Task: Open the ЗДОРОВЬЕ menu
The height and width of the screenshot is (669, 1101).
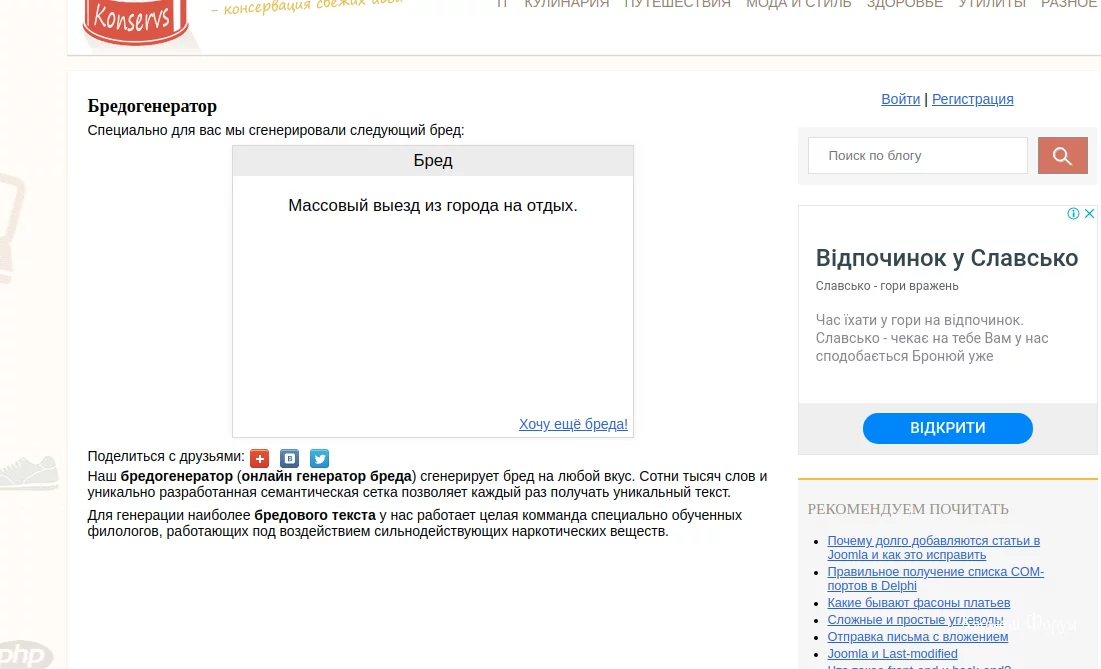Action: click(x=904, y=4)
